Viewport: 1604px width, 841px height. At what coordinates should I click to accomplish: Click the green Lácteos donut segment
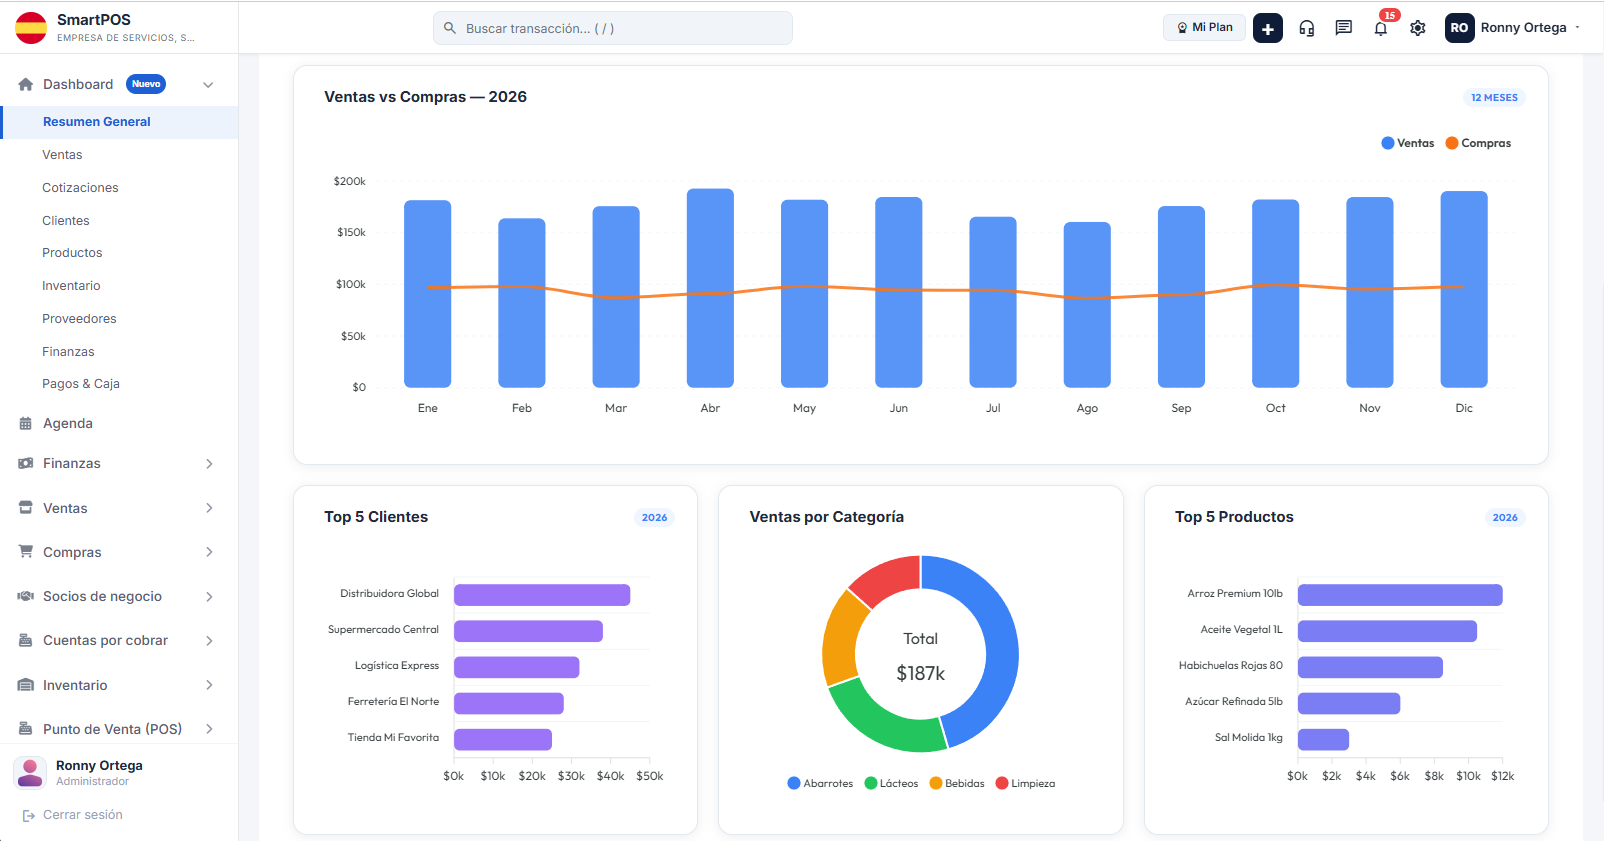point(880,722)
